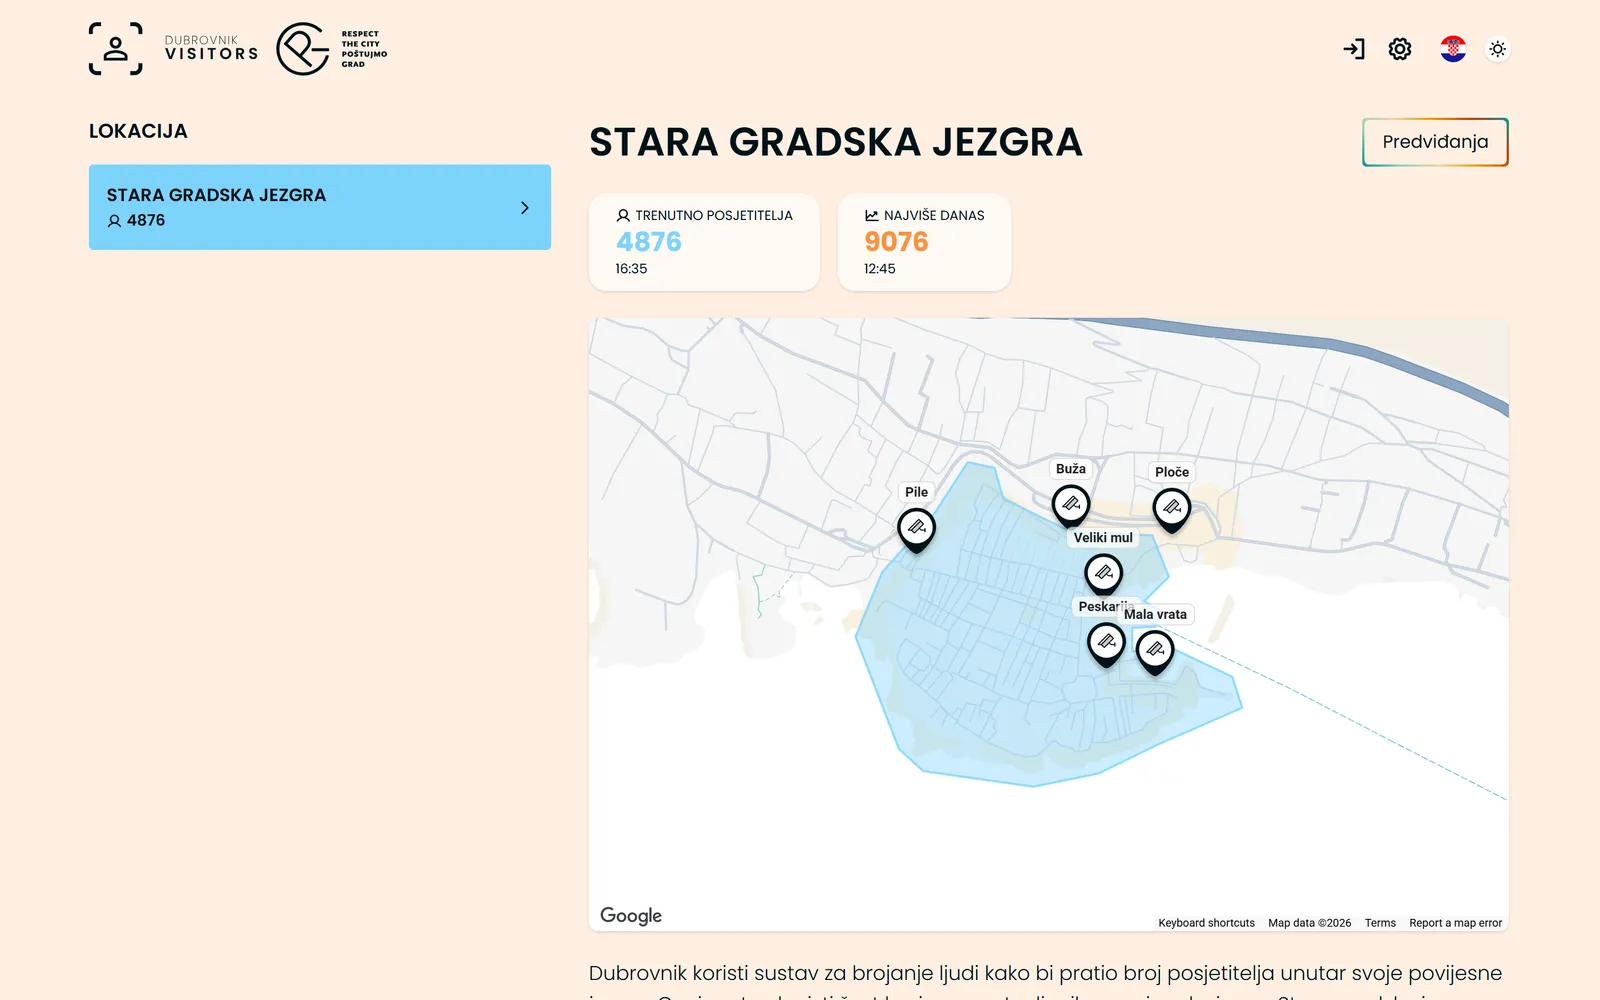
Task: Click the LOKACIJA heading
Action: [138, 131]
